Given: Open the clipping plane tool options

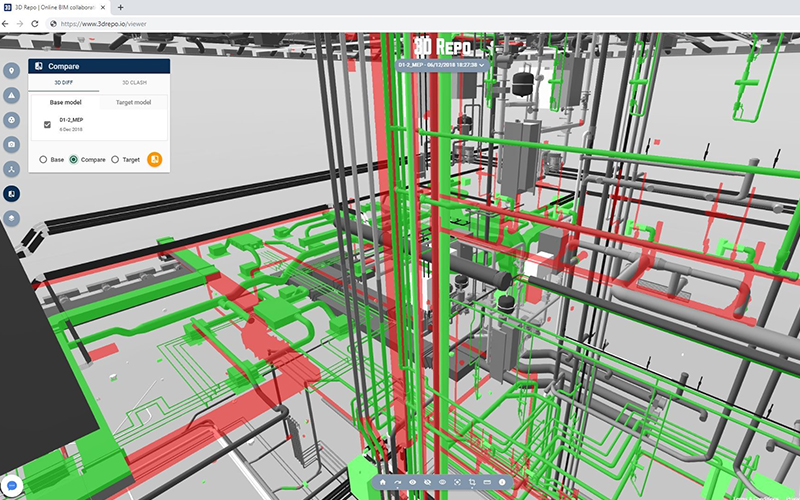Looking at the screenshot, I should 472,482.
